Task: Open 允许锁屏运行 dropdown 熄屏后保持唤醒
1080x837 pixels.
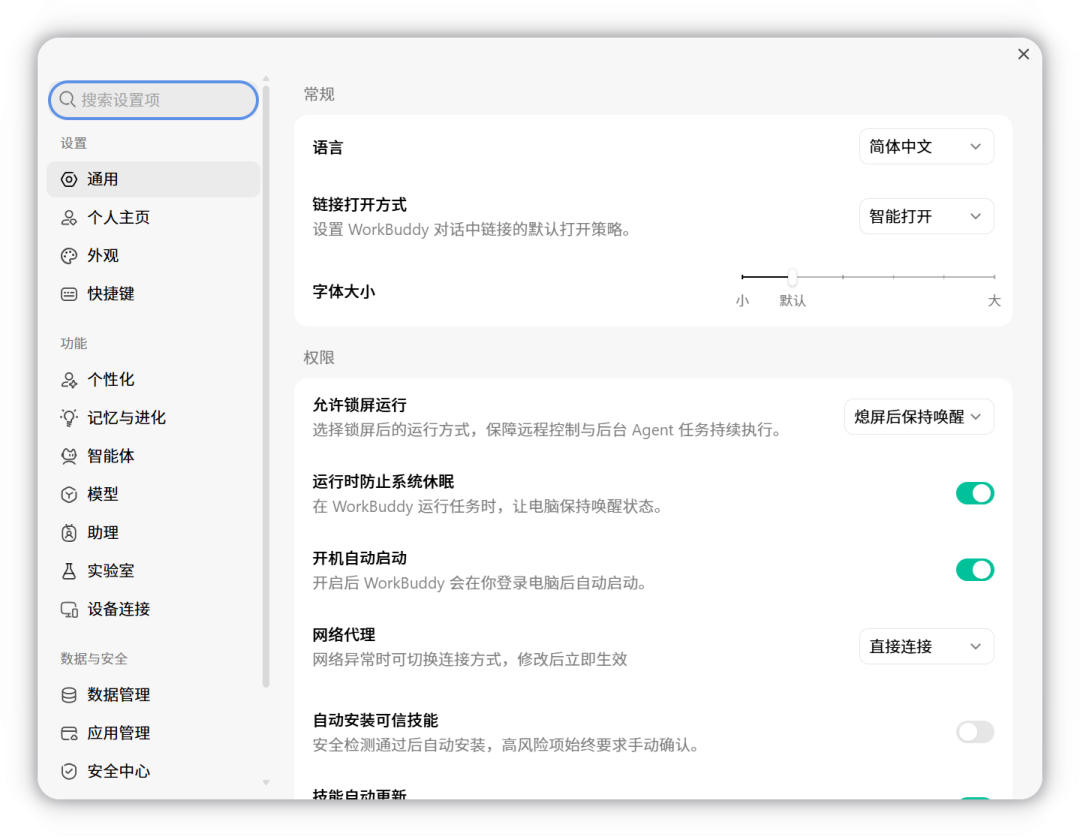Action: [919, 417]
